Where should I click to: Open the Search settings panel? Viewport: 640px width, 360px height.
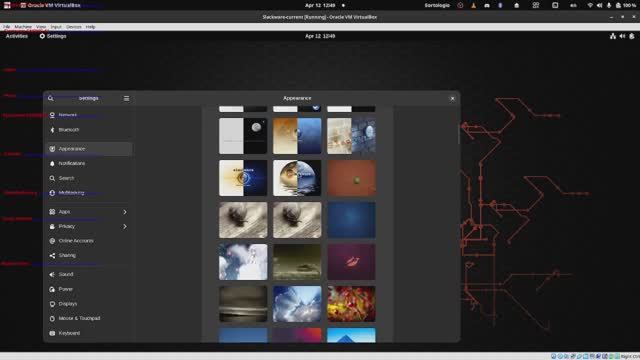pos(89,178)
